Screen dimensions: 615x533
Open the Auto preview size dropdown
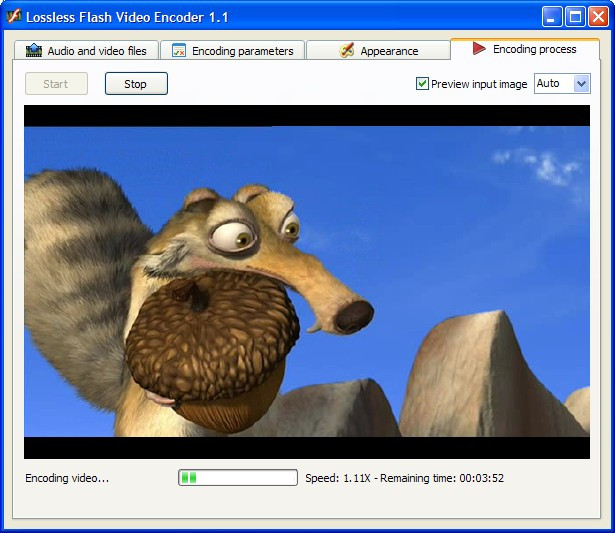(x=562, y=84)
